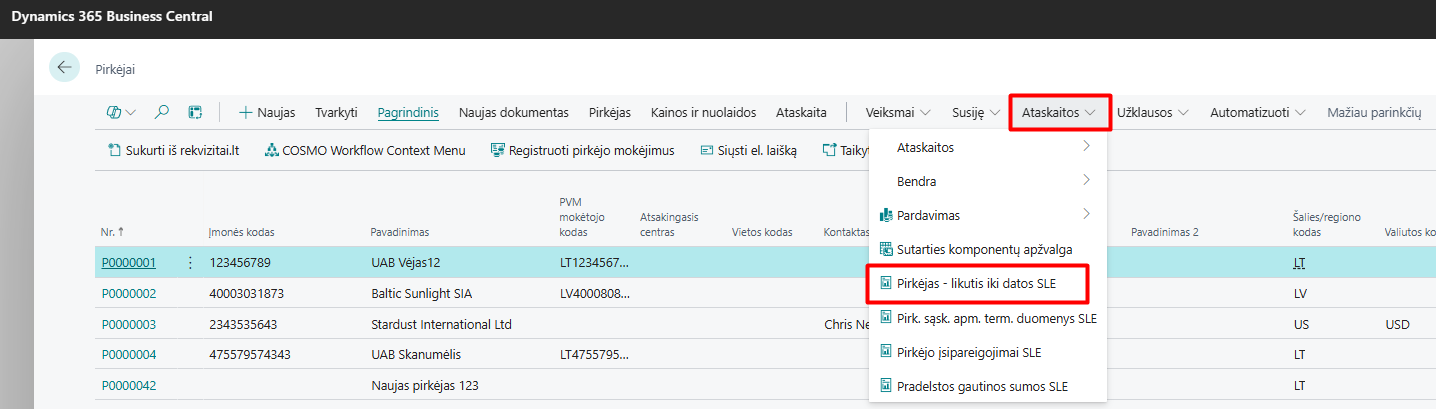Click the back arrow button
This screenshot has height=409, width=1436.
tap(65, 68)
